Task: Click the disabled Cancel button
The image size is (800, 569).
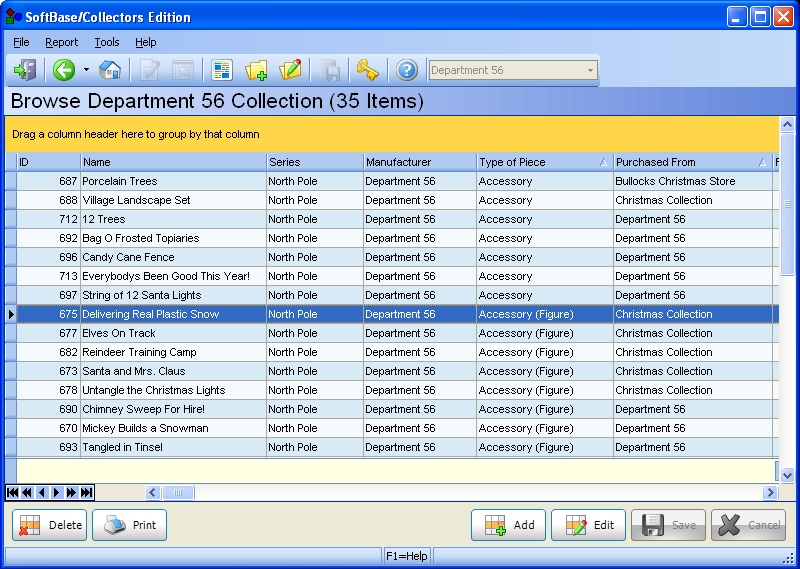Action: pos(748,525)
